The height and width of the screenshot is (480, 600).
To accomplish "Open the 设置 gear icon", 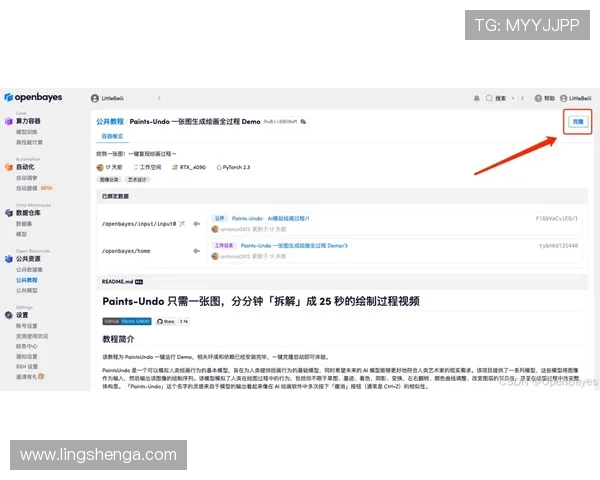I will pos(9,315).
